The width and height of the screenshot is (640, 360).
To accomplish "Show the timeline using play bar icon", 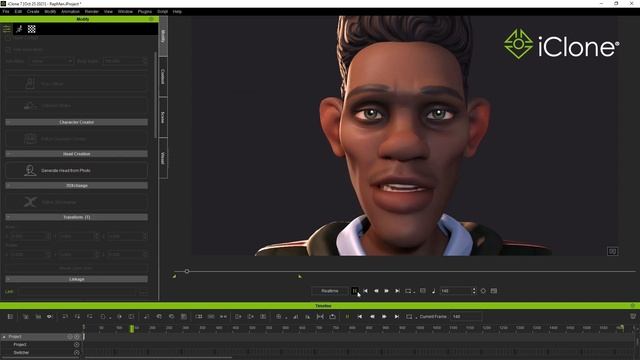I will 494,291.
